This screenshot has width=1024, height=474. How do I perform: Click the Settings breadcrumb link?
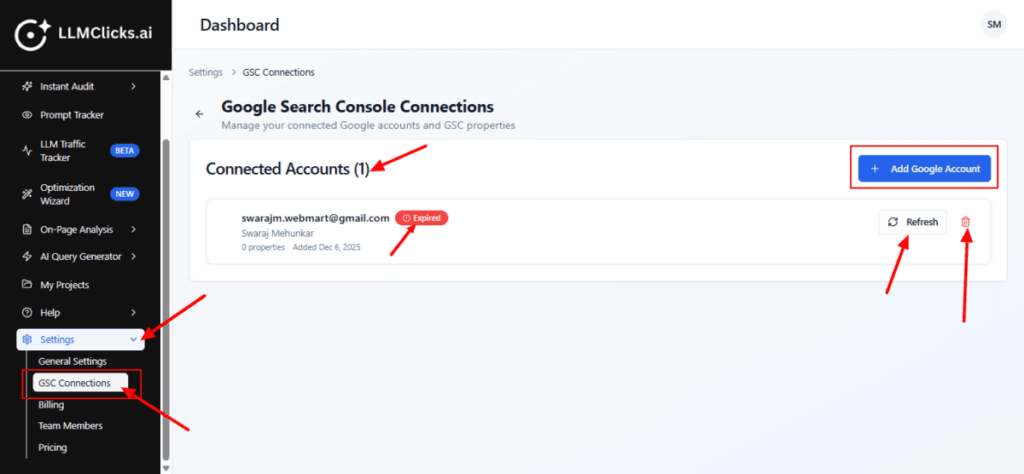205,73
